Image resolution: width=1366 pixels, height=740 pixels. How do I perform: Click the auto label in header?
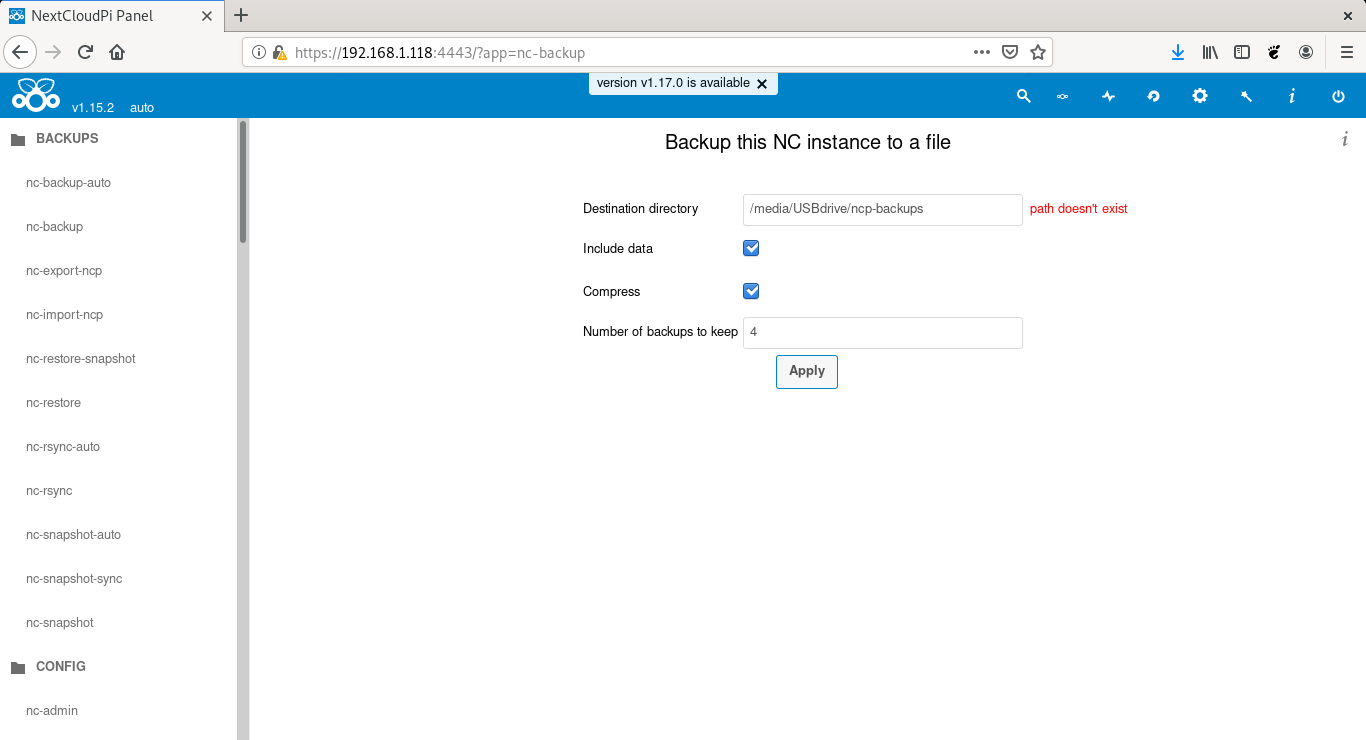142,107
